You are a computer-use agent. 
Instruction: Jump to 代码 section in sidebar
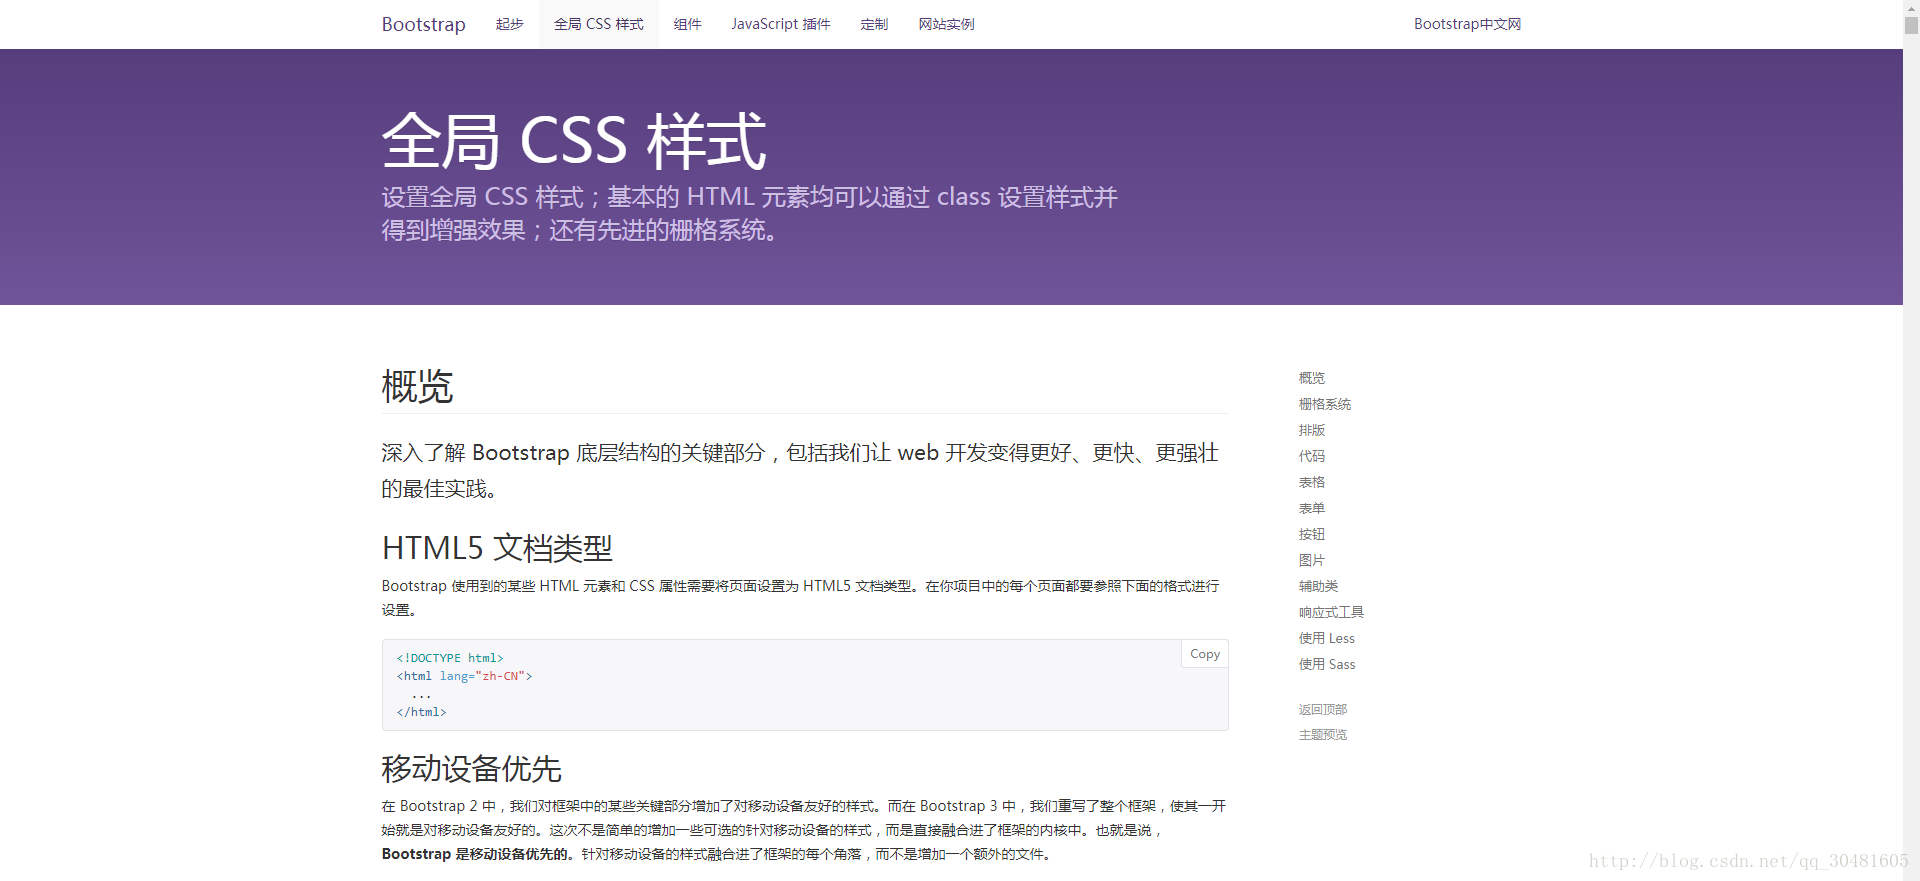(x=1312, y=456)
